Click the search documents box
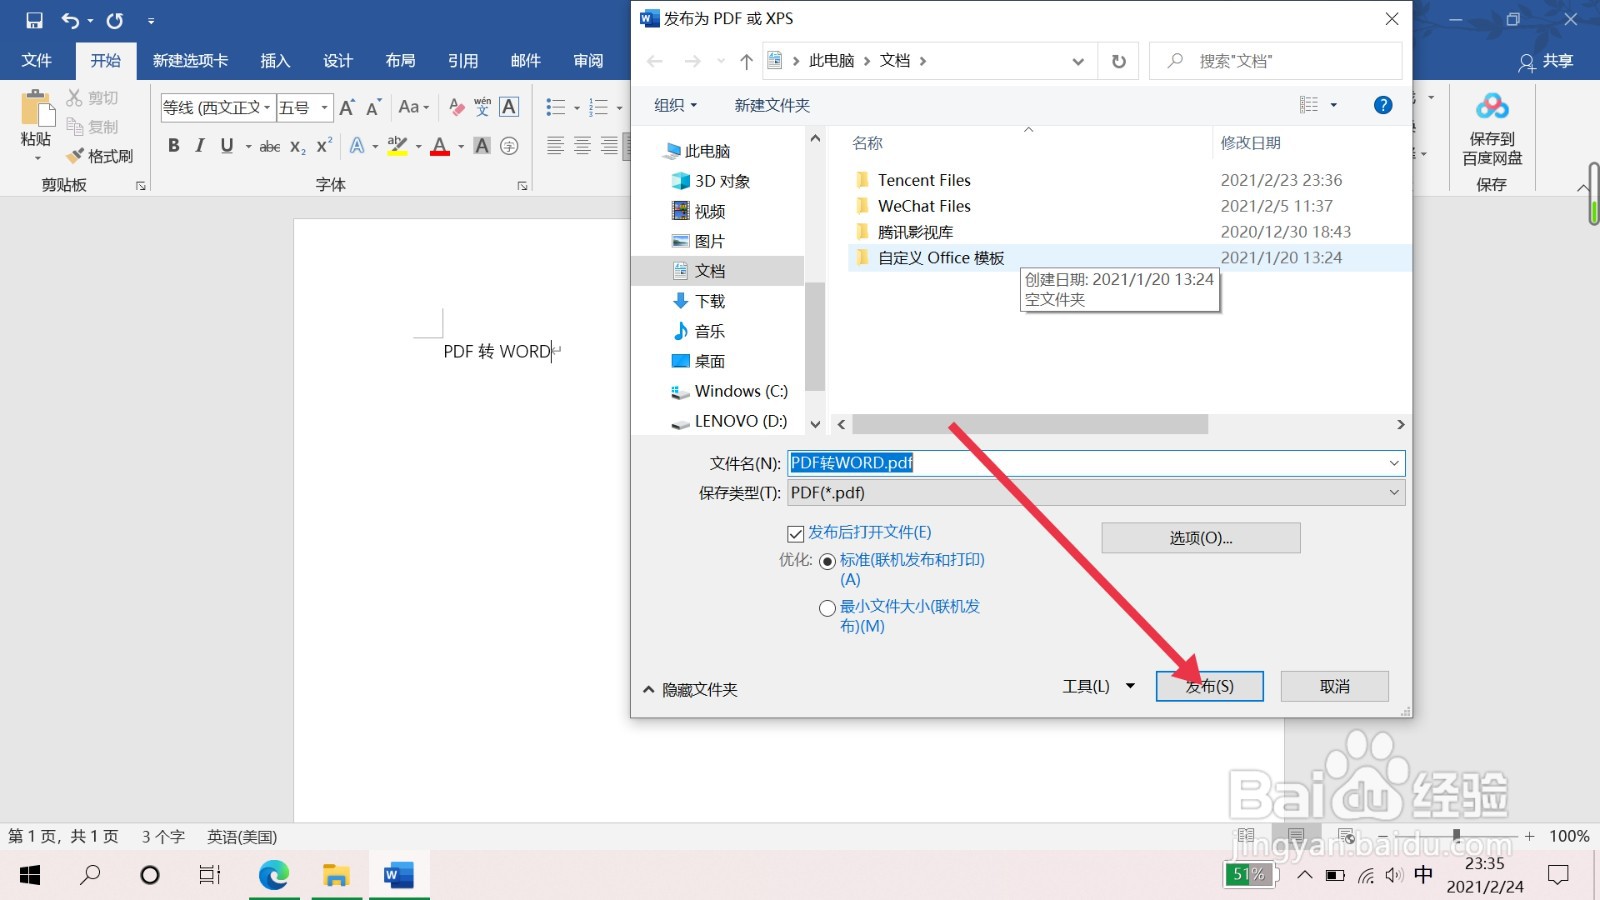Viewport: 1600px width, 900px height. [1276, 61]
